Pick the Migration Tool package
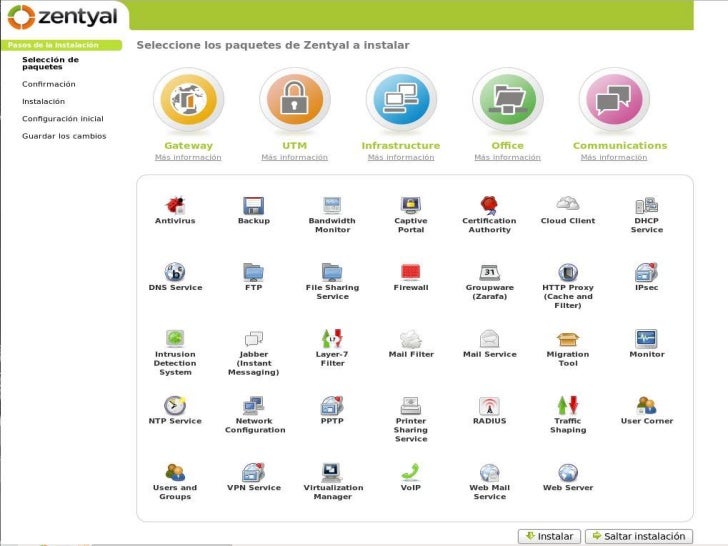The height and width of the screenshot is (546, 728). point(568,348)
